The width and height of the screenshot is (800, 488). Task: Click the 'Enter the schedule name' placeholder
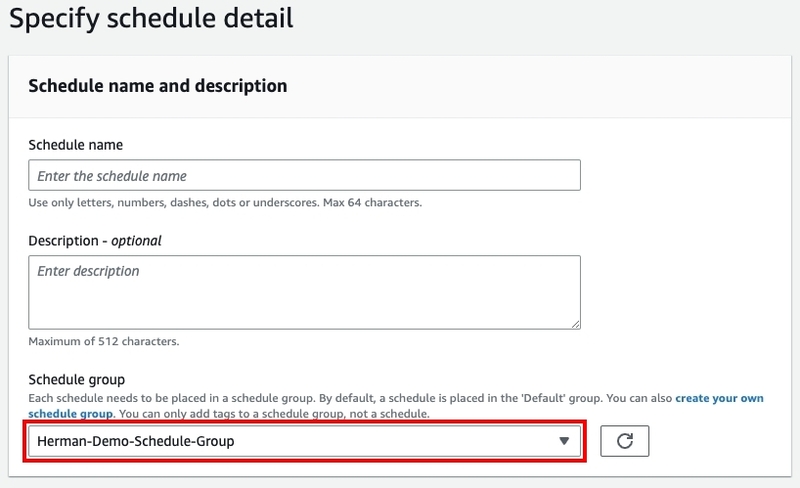[112, 176]
